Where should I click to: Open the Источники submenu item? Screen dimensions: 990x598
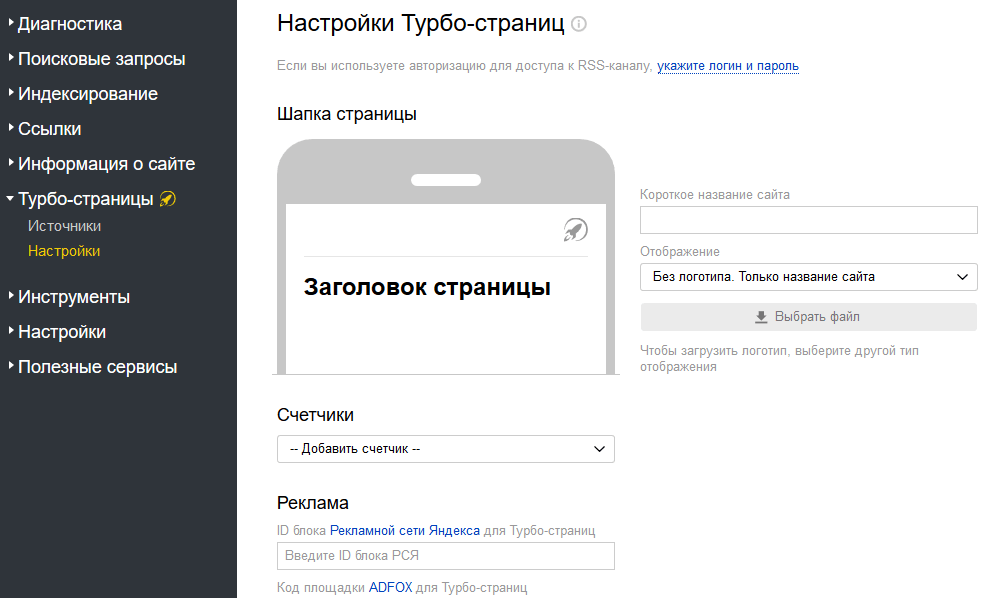pyautogui.click(x=64, y=226)
